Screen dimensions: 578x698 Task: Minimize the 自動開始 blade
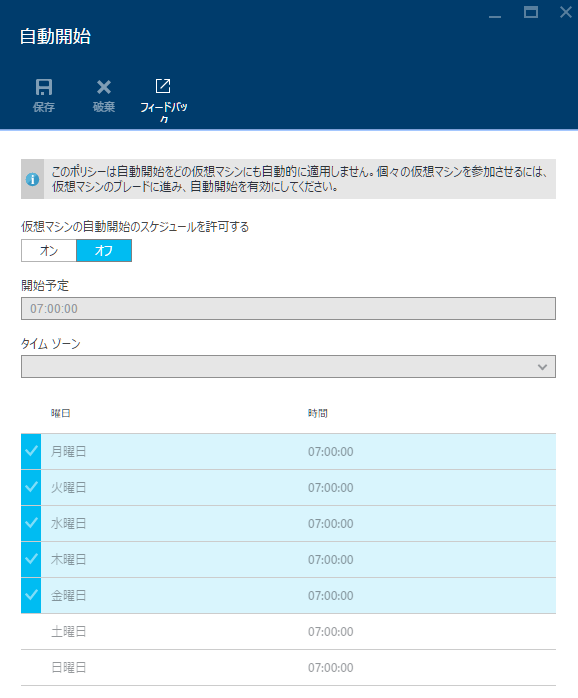click(495, 16)
